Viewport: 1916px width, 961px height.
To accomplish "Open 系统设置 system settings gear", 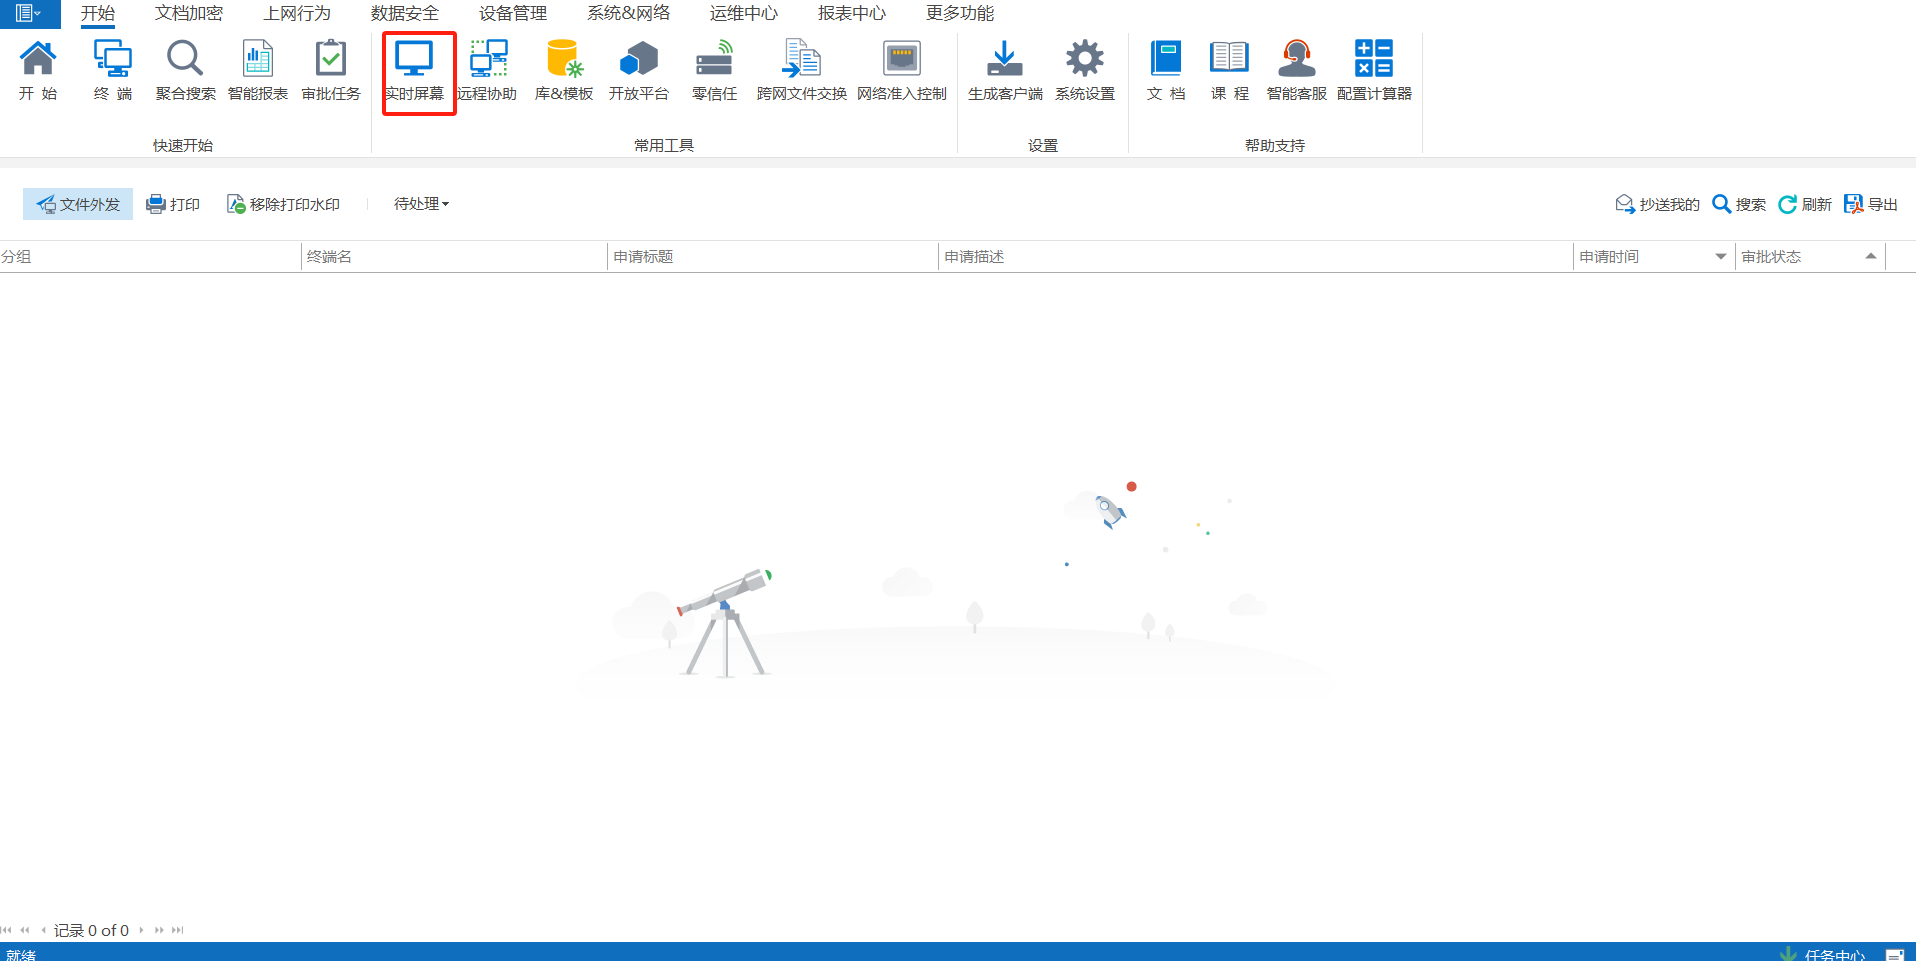I will (1085, 70).
